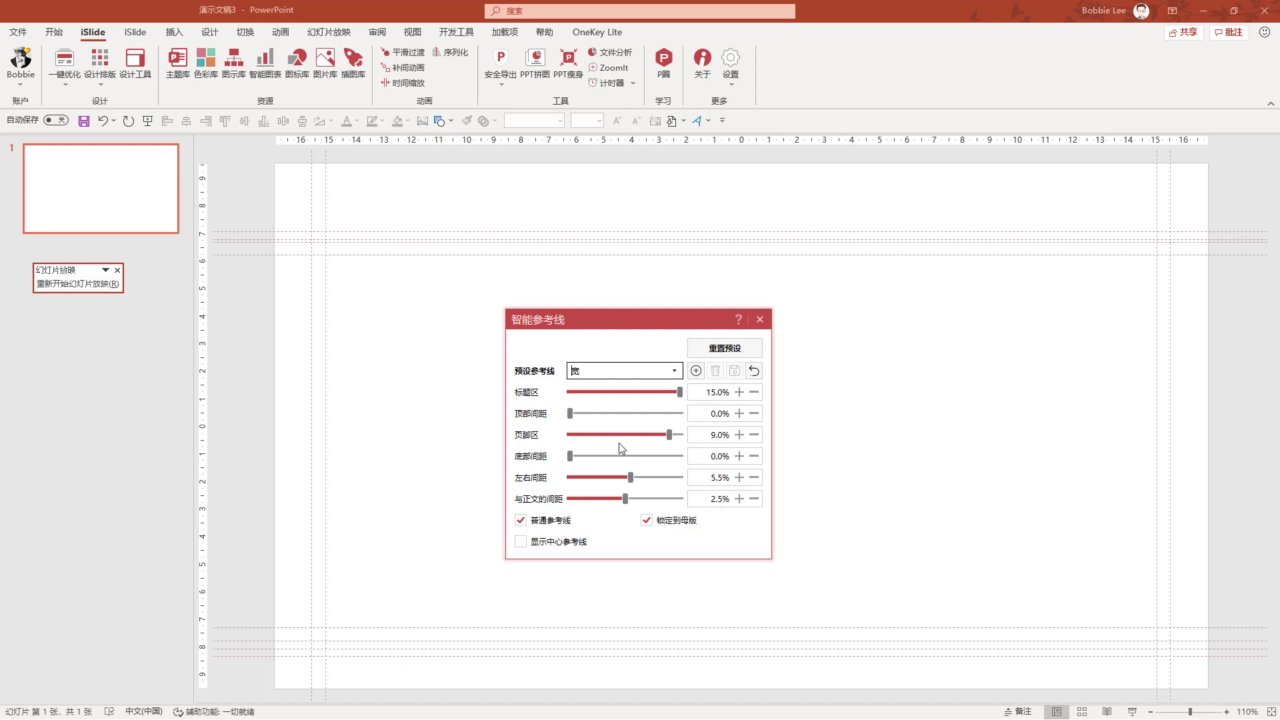Click the purple save icon in quick toolbar
1280x720 pixels.
[84, 121]
